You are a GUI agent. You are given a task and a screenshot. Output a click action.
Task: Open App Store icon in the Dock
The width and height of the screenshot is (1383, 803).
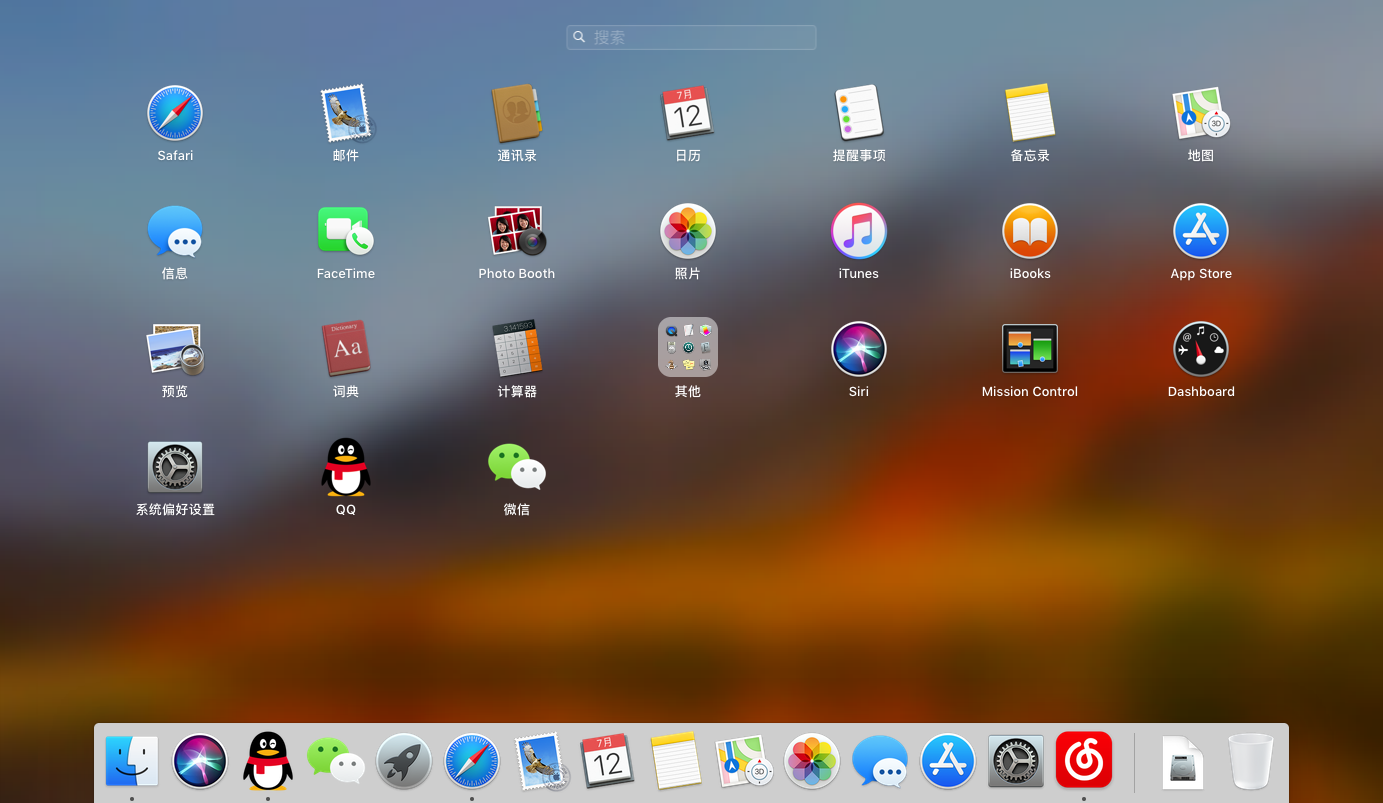point(948,762)
